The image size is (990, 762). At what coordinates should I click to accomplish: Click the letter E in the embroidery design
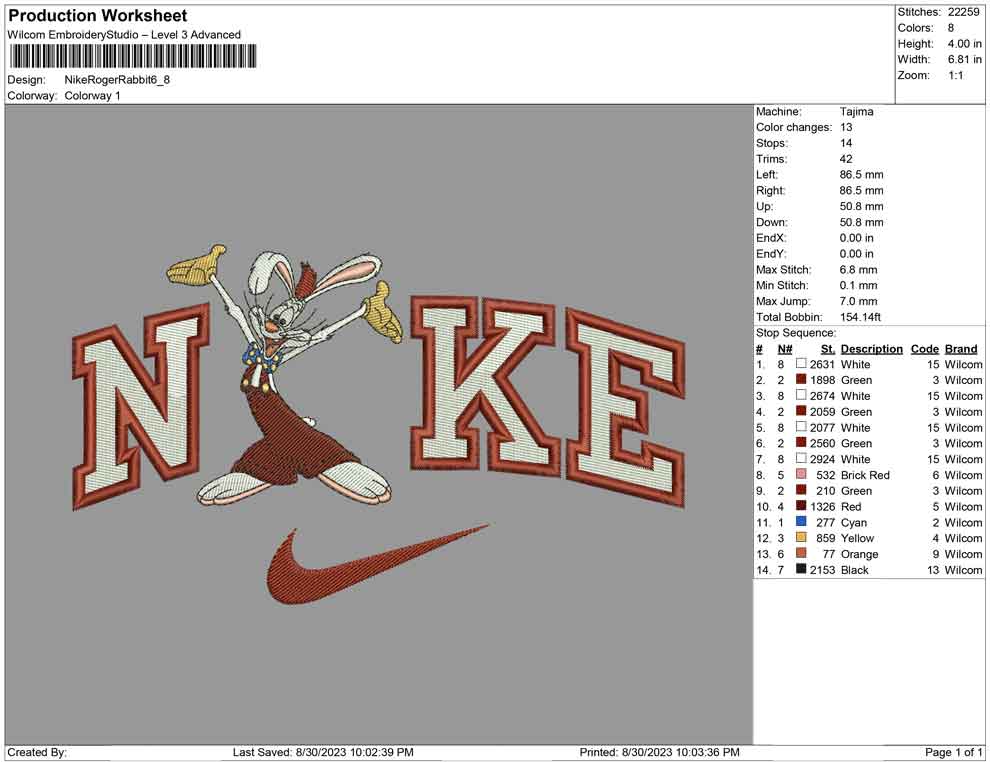tap(625, 407)
